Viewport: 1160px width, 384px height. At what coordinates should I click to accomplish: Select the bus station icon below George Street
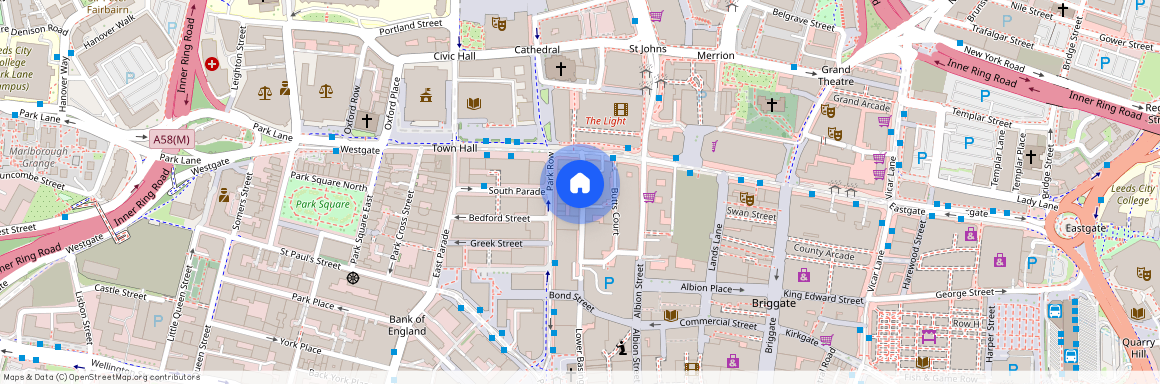click(1054, 311)
